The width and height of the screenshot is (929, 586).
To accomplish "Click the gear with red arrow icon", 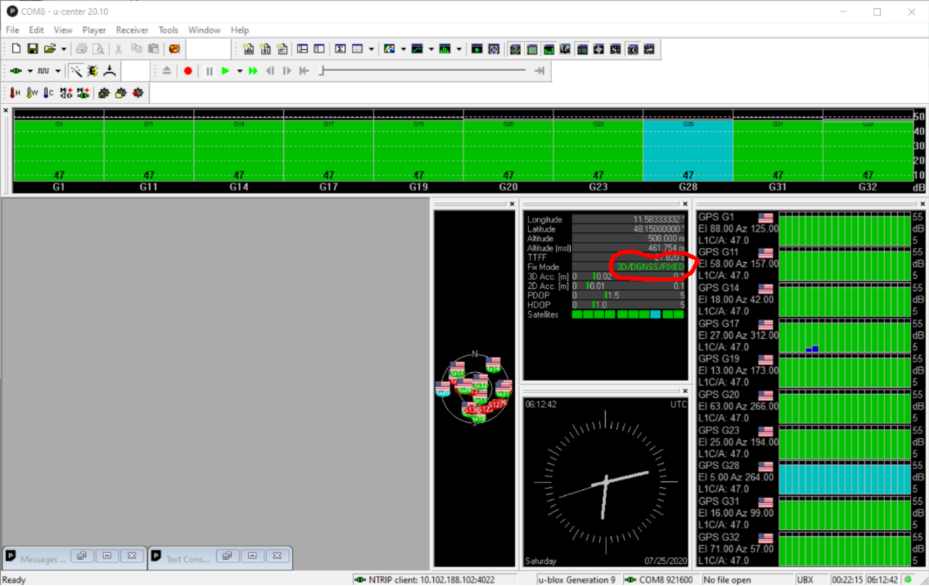I will (x=138, y=93).
